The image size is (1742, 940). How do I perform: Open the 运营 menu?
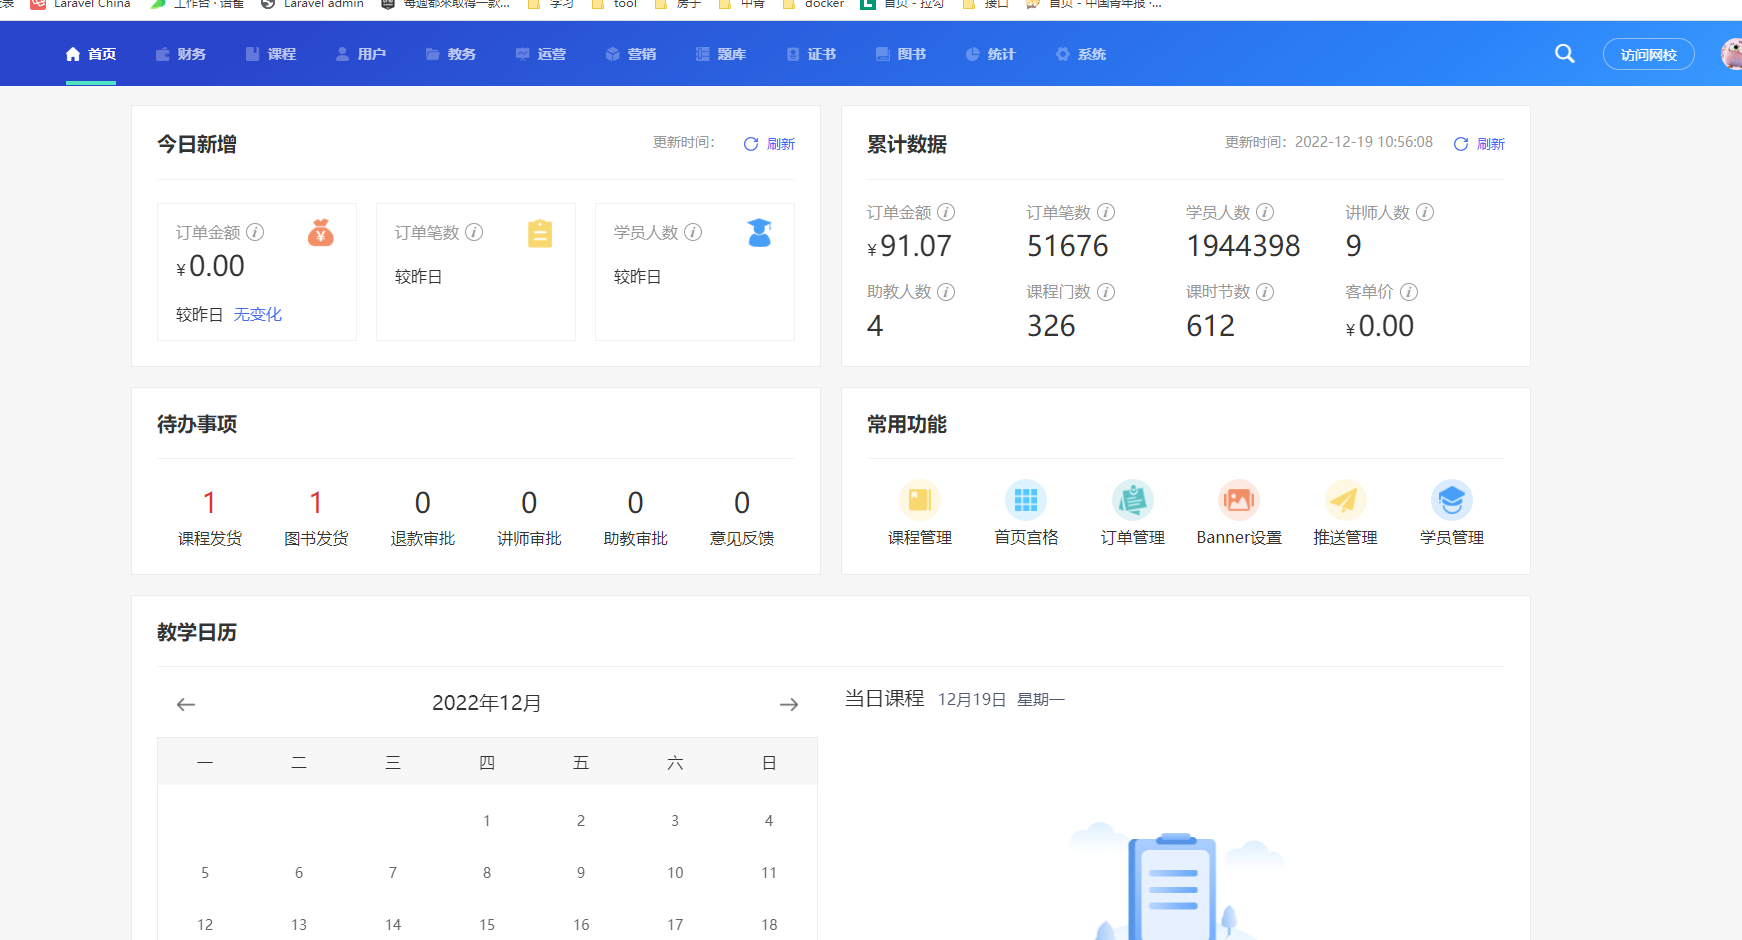point(541,54)
